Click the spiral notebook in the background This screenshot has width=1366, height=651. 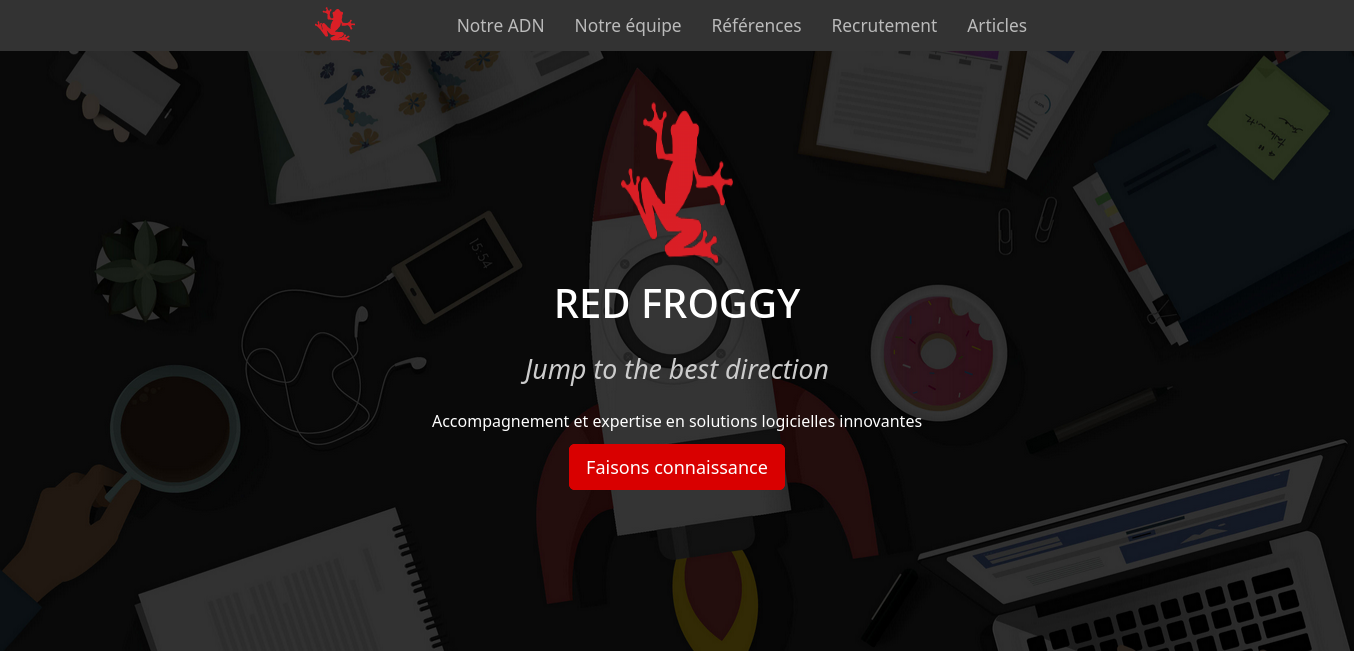(285, 585)
